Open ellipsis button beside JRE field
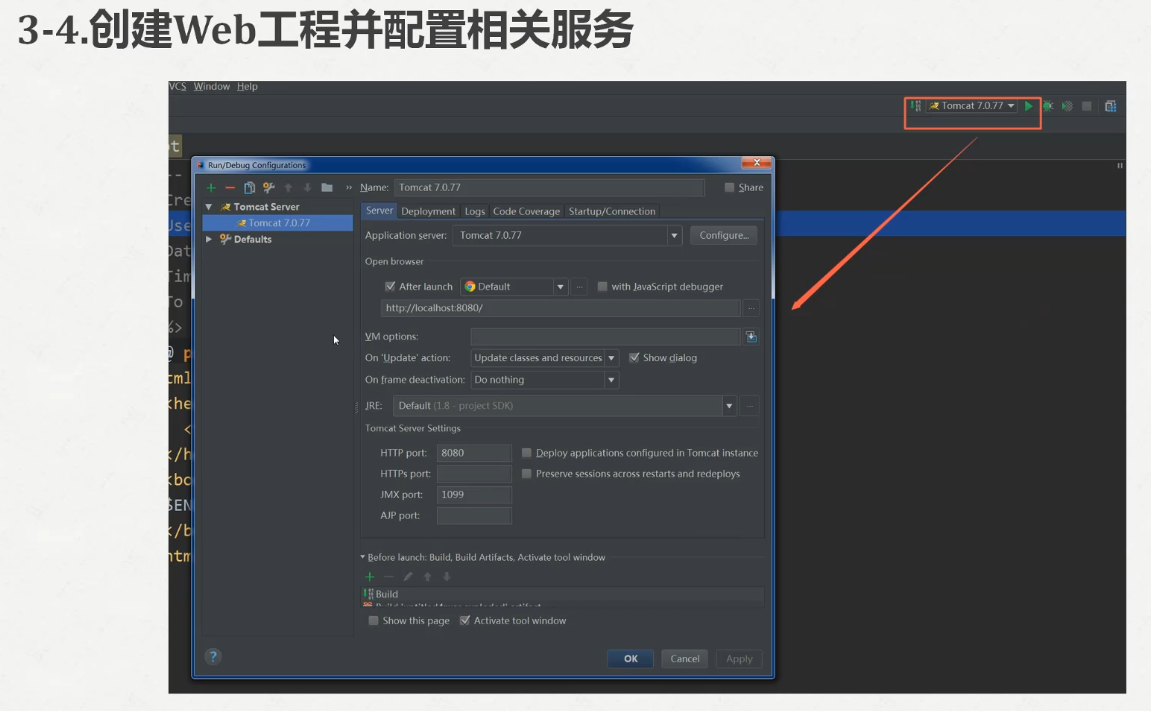 tap(749, 406)
